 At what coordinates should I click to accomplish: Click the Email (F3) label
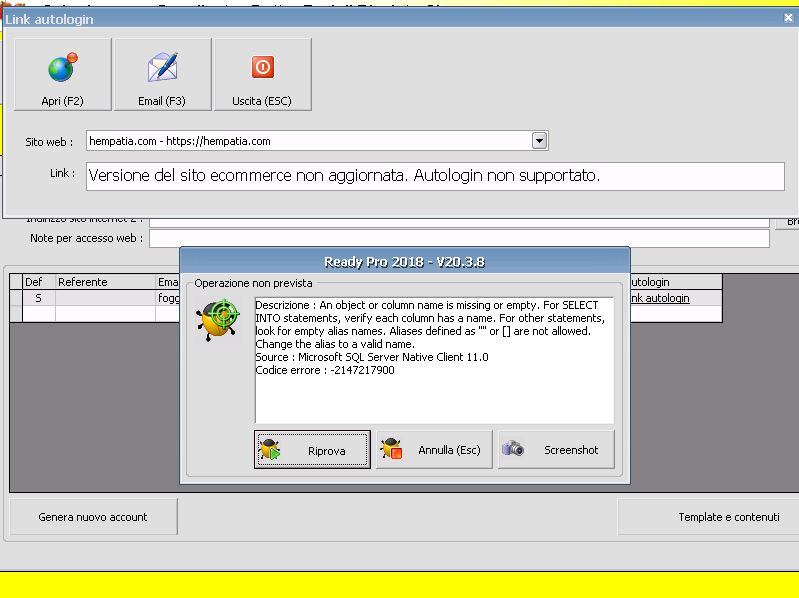pyautogui.click(x=162, y=101)
